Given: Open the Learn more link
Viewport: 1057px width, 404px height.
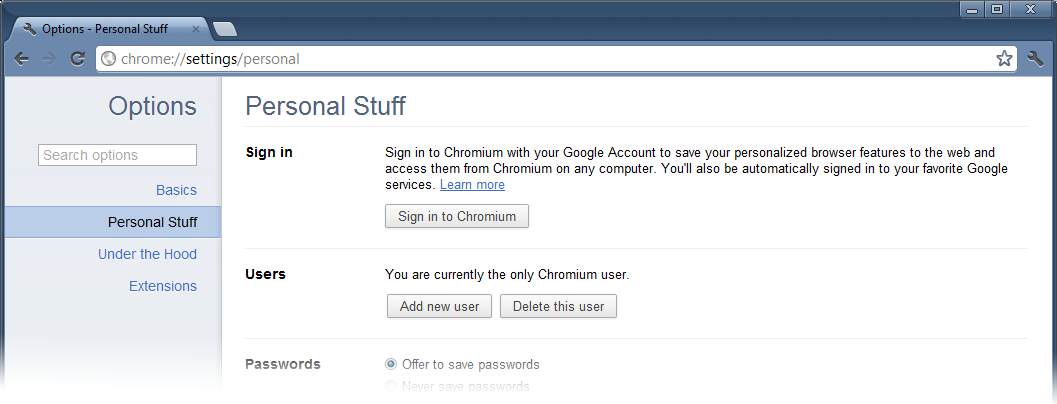Looking at the screenshot, I should [473, 184].
